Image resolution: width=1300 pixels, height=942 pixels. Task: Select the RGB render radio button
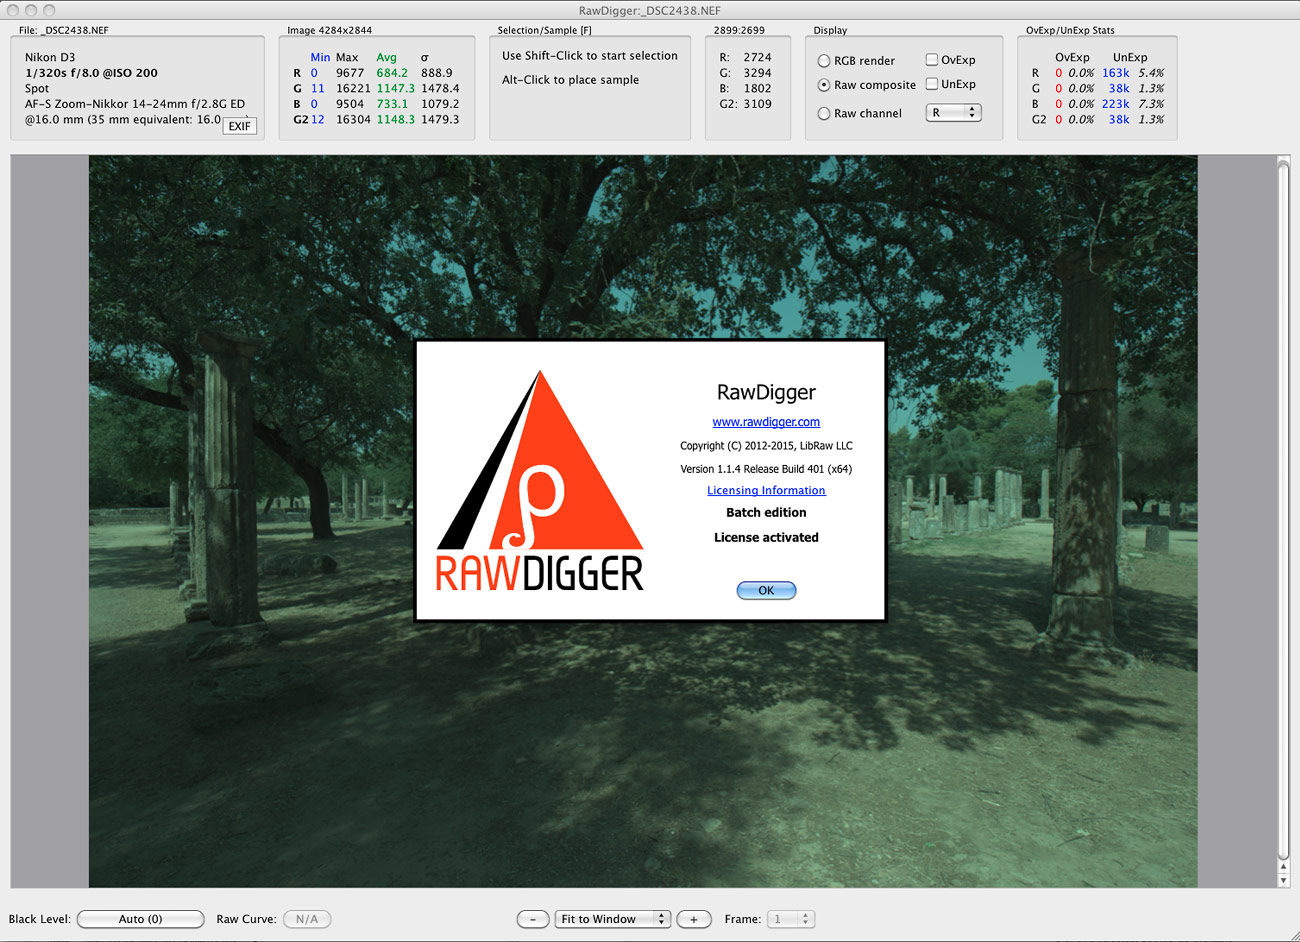824,61
